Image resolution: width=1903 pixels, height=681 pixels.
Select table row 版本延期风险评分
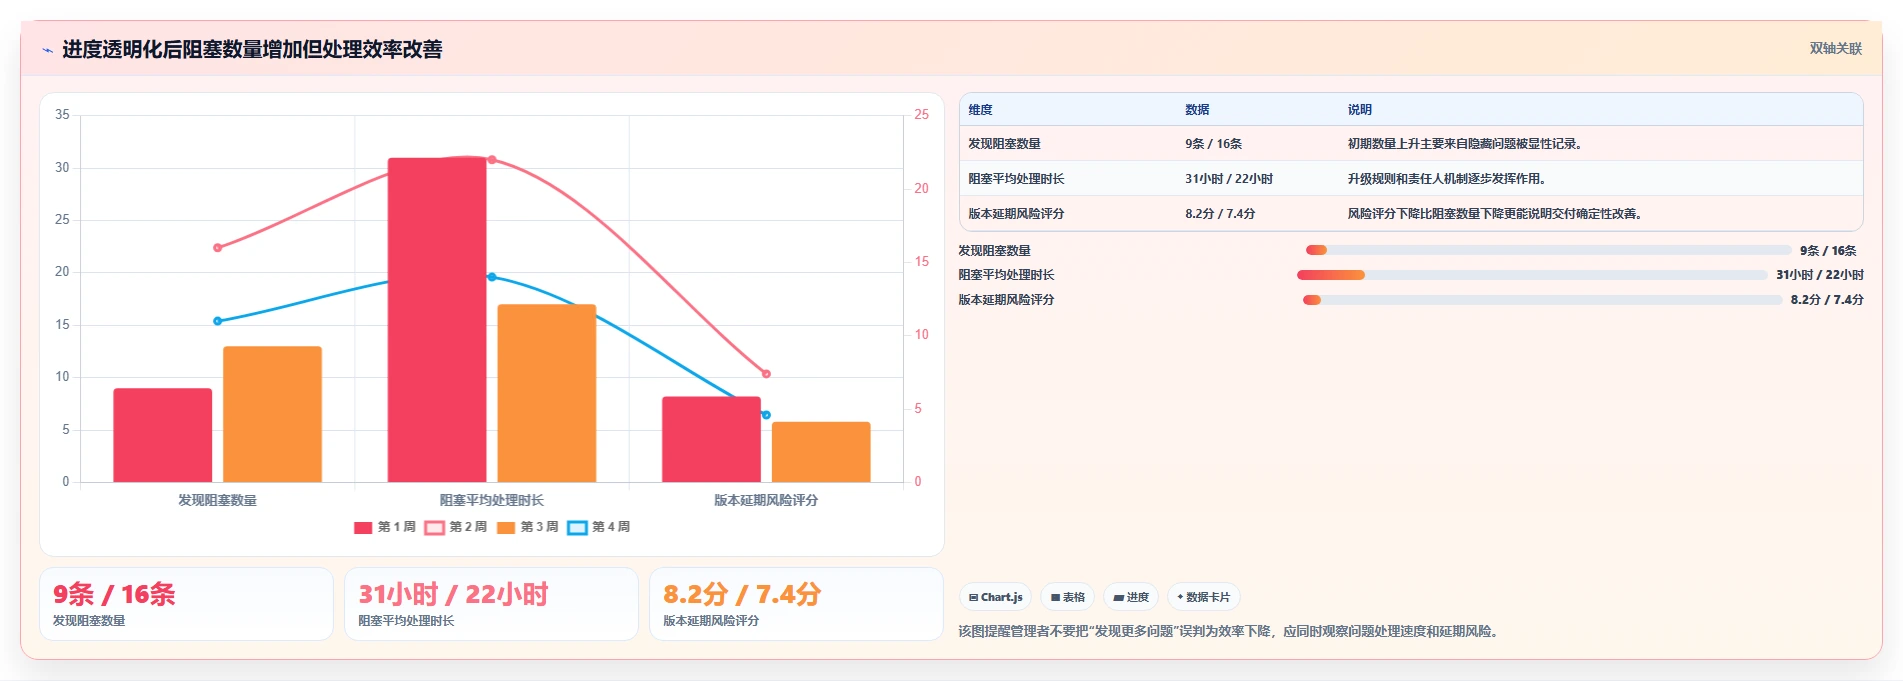point(1411,214)
